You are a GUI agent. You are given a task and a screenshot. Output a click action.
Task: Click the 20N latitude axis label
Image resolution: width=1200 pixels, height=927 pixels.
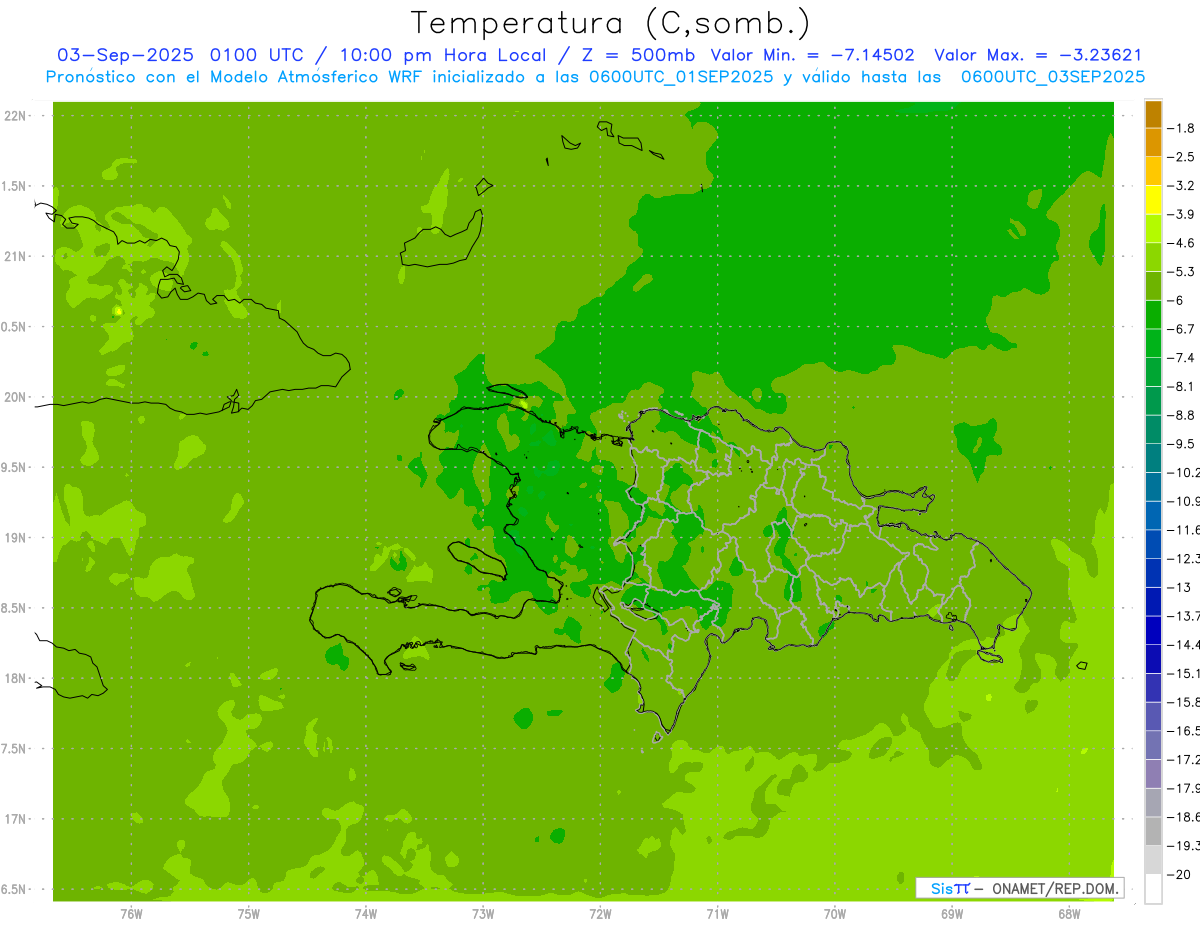(x=17, y=397)
